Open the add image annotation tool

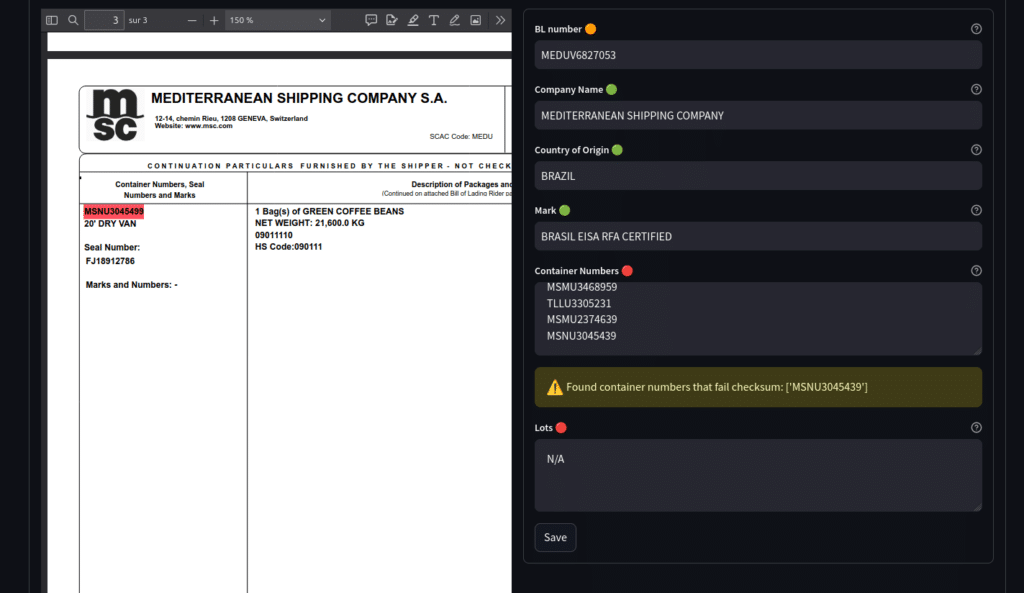click(476, 19)
